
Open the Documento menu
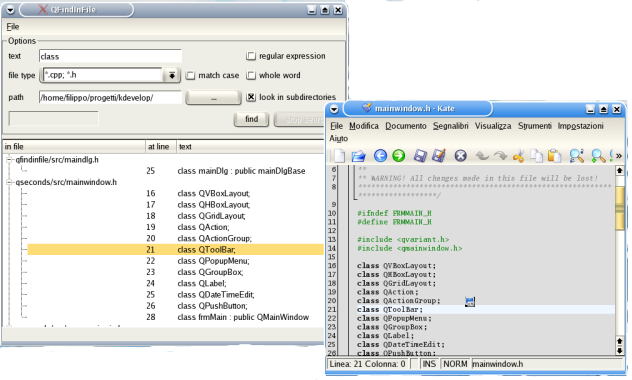[x=406, y=126]
